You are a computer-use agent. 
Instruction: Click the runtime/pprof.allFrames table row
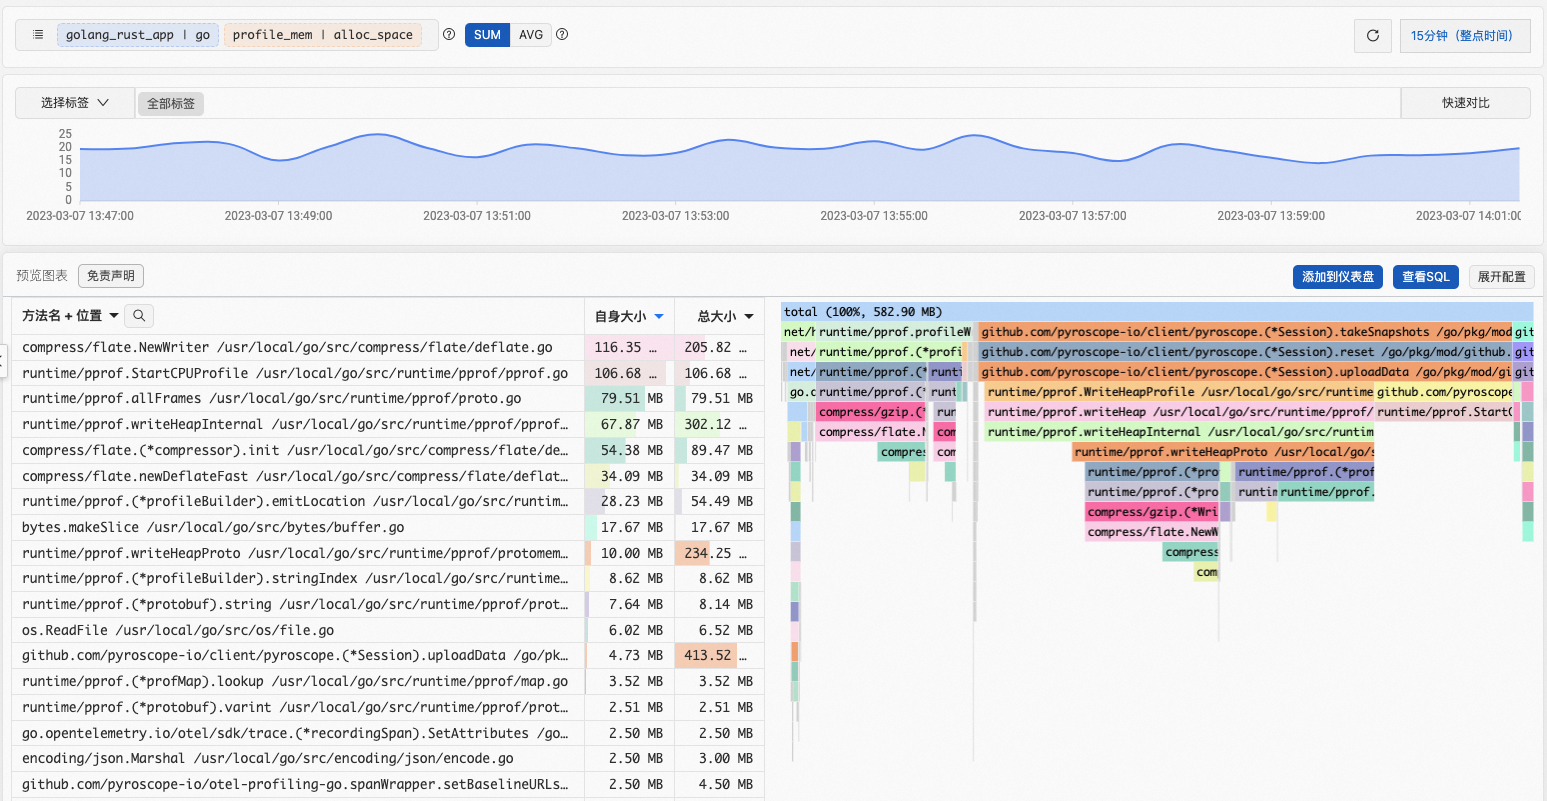388,399
